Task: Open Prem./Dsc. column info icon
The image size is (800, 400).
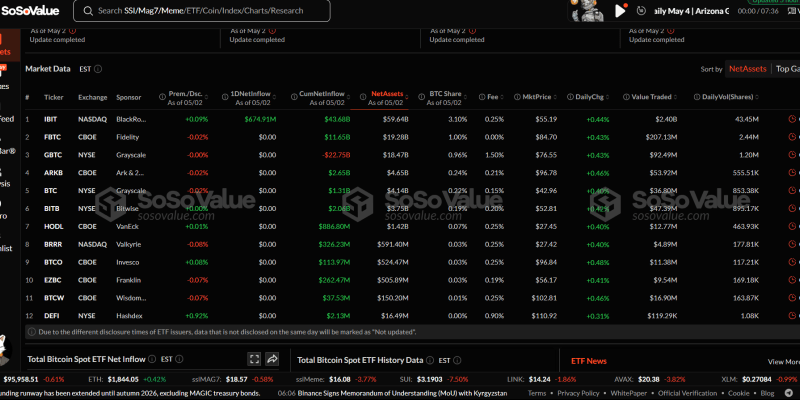Action: pos(163,95)
